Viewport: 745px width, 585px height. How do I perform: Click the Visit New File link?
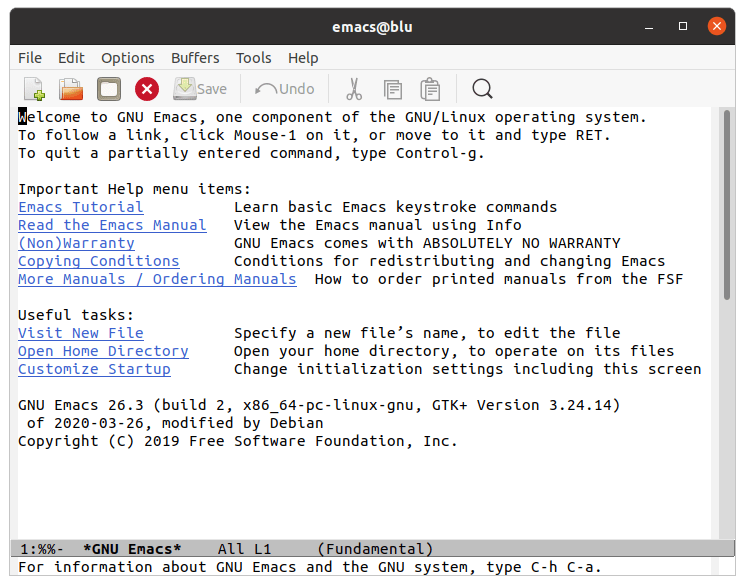81,333
